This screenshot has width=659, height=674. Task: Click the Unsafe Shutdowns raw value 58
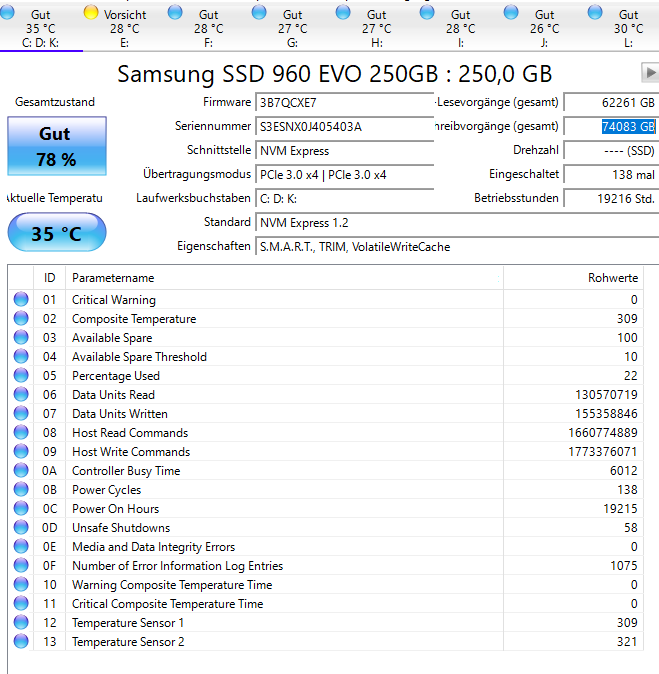(631, 527)
